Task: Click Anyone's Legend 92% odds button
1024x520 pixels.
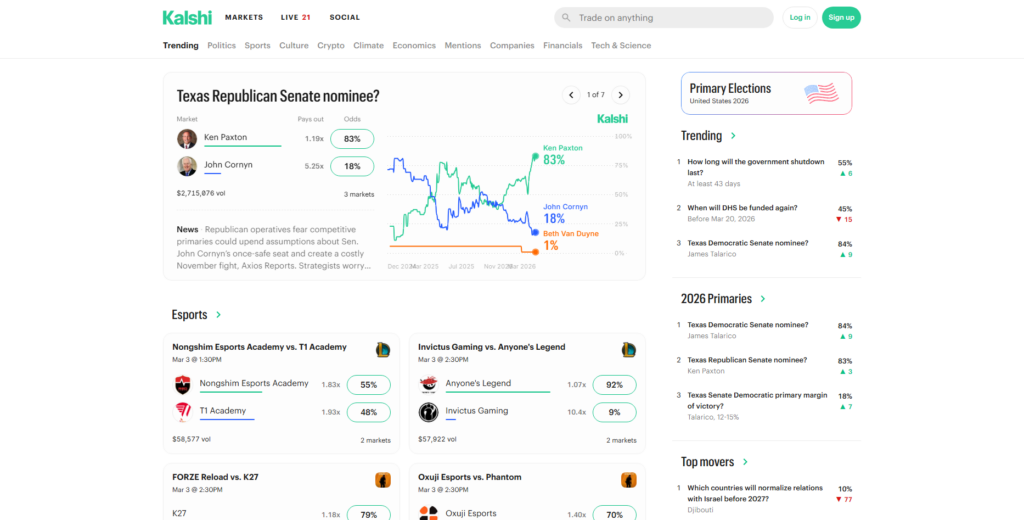Action: click(x=615, y=385)
